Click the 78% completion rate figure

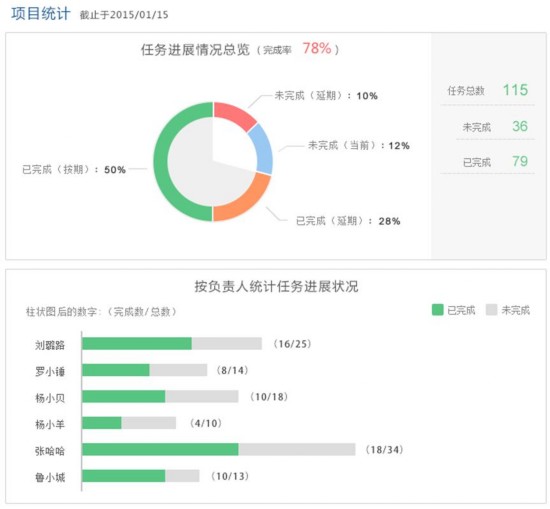tap(317, 48)
